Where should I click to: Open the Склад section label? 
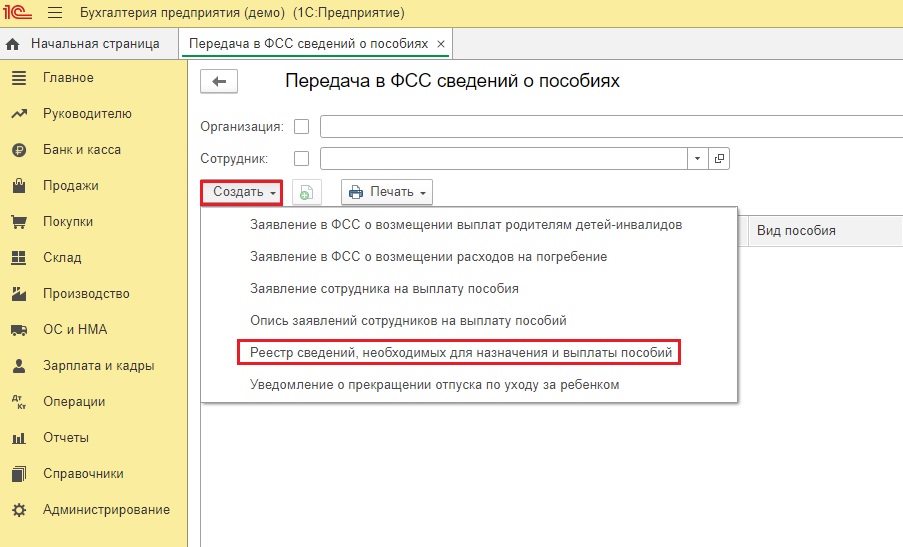coord(62,257)
